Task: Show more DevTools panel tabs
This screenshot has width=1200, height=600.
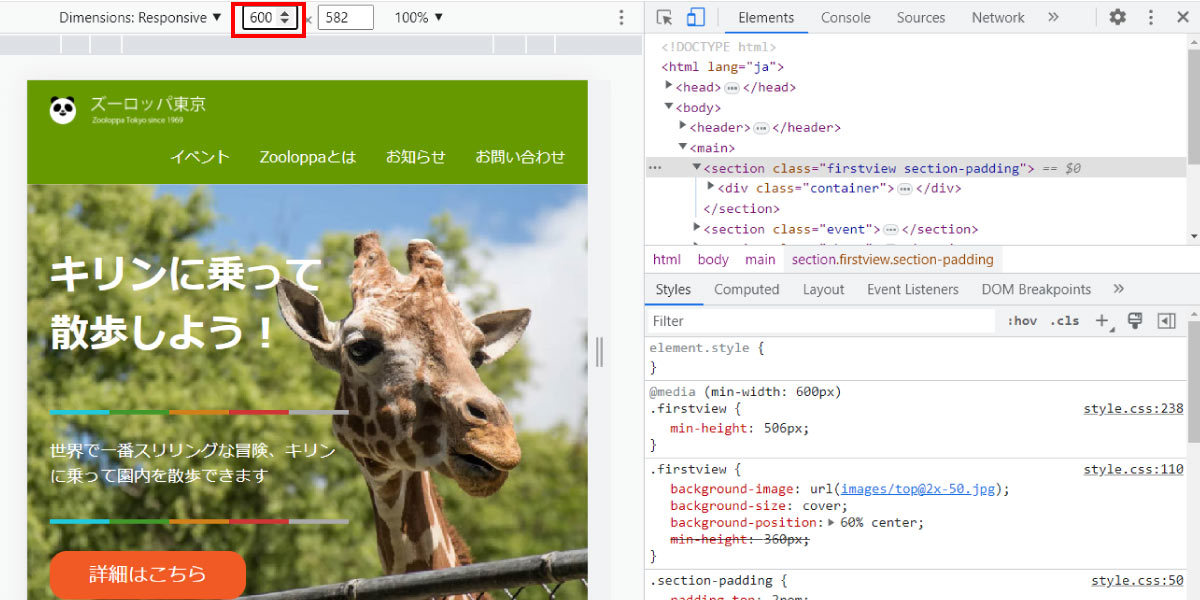Action: click(x=1053, y=17)
